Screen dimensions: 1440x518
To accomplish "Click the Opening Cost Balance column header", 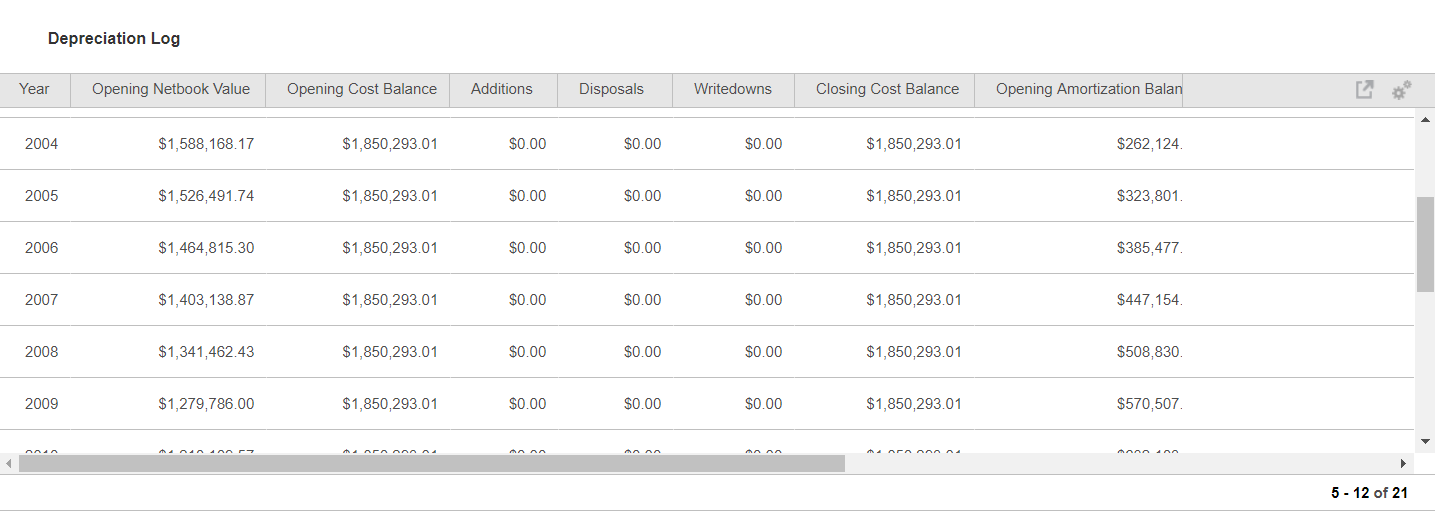I will point(361,89).
